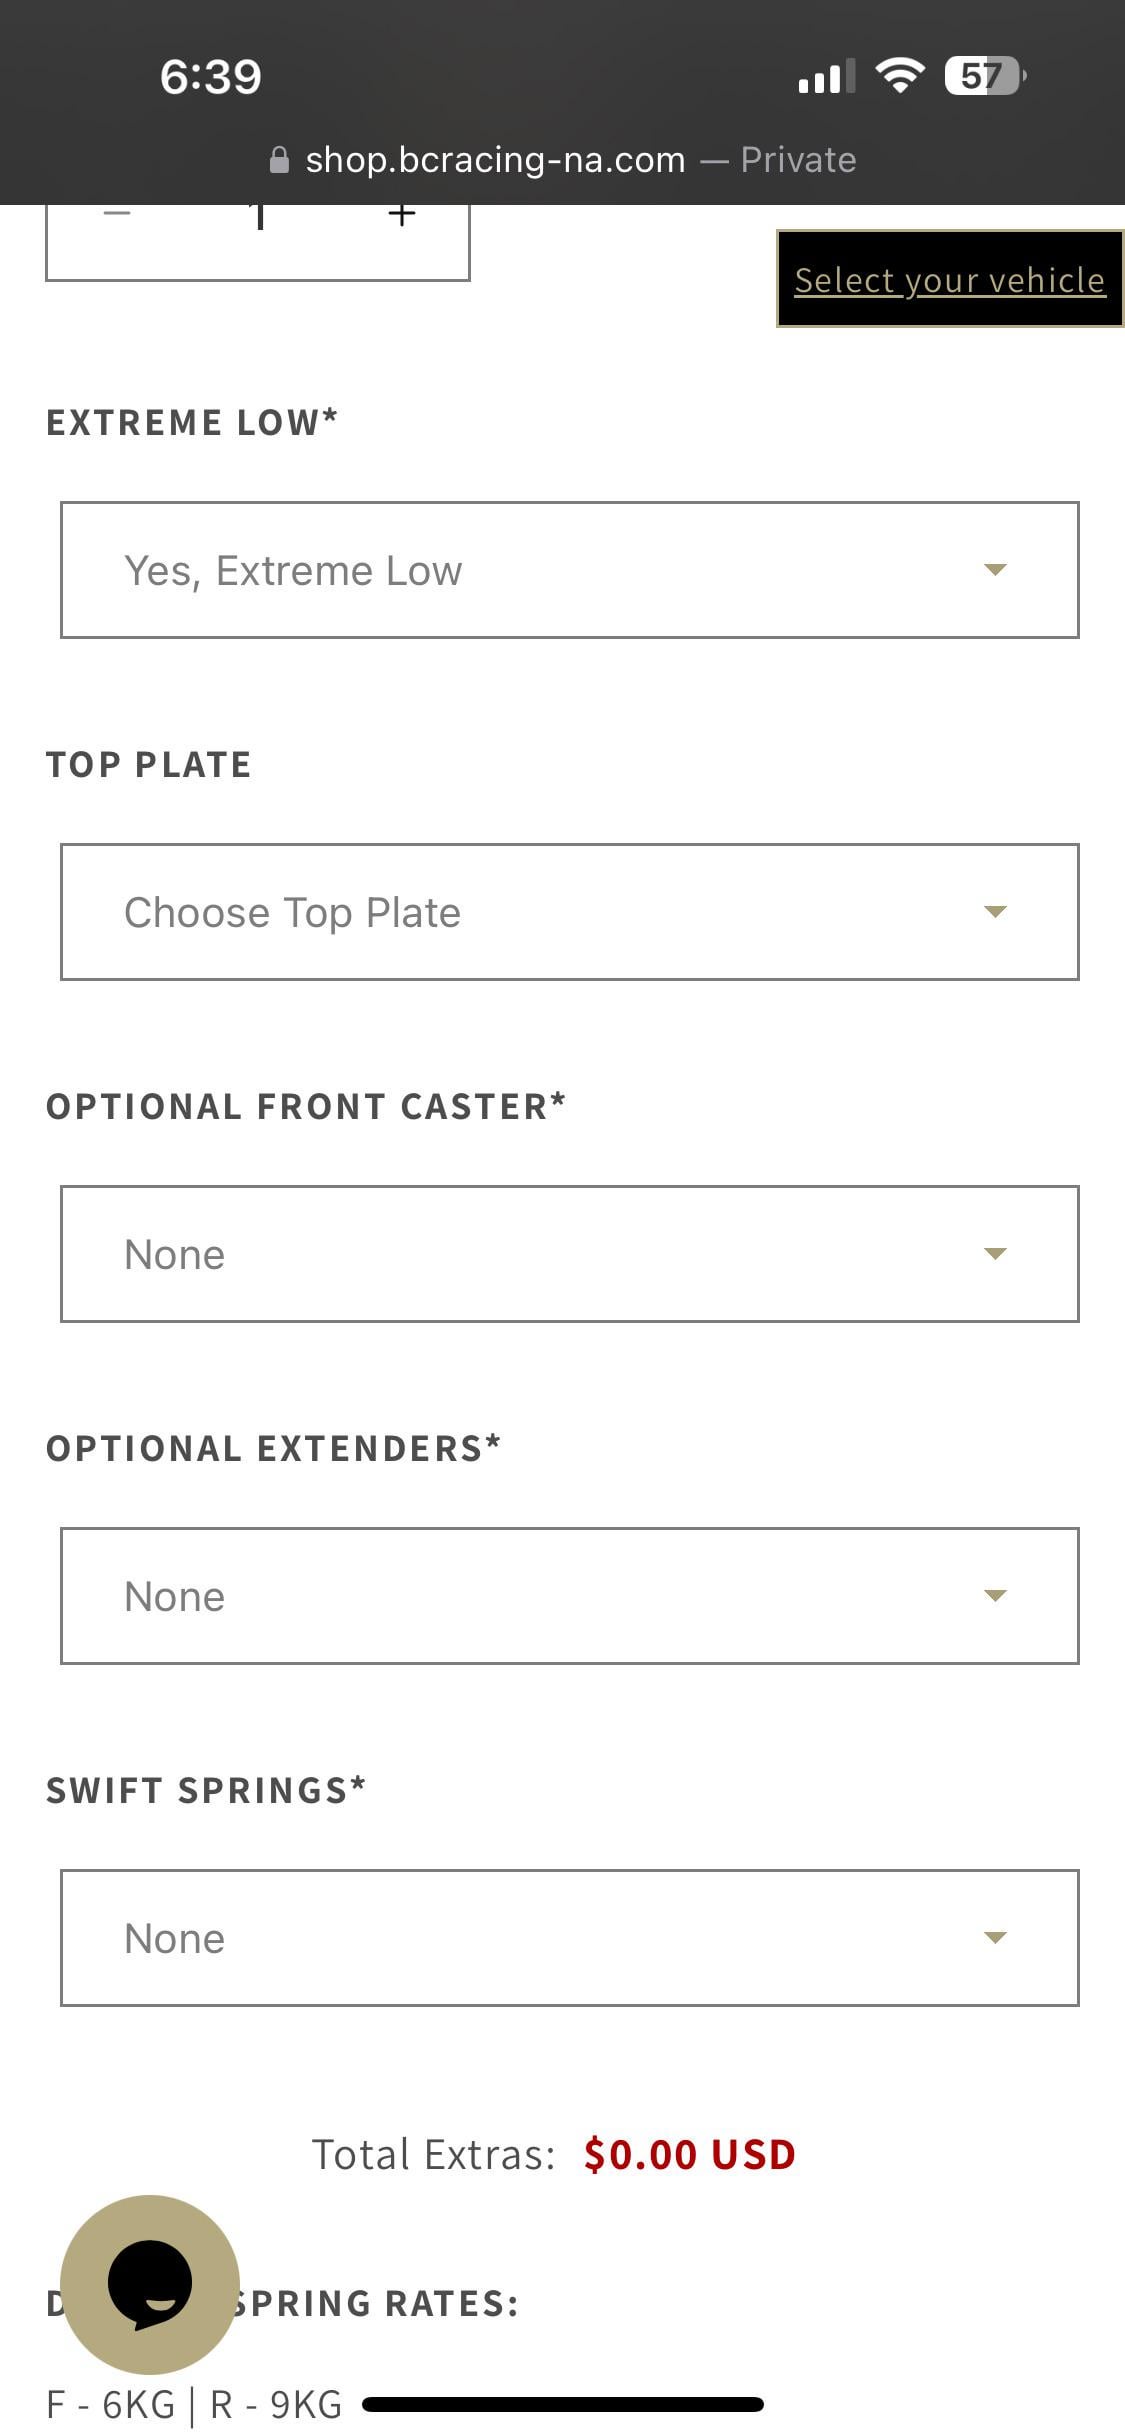The height and width of the screenshot is (2436, 1125).
Task: Tap the battery indicator icon
Action: [984, 76]
